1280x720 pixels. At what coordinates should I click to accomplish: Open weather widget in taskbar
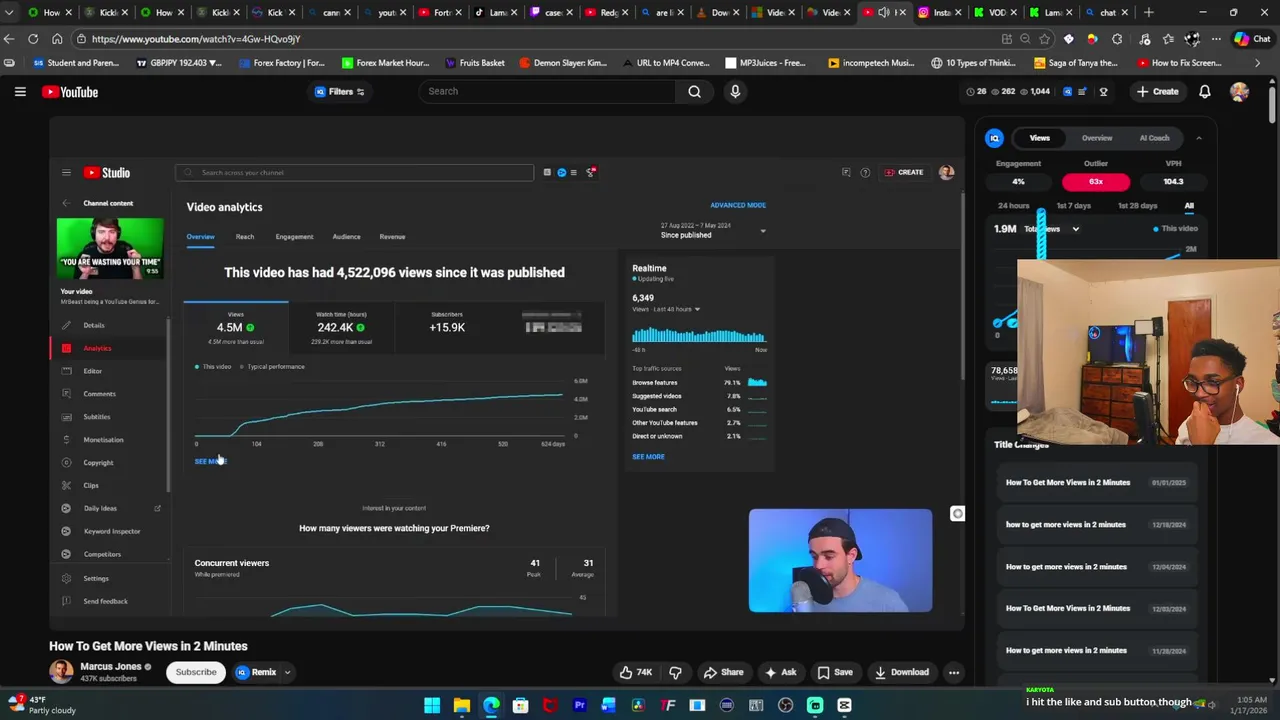(x=44, y=705)
